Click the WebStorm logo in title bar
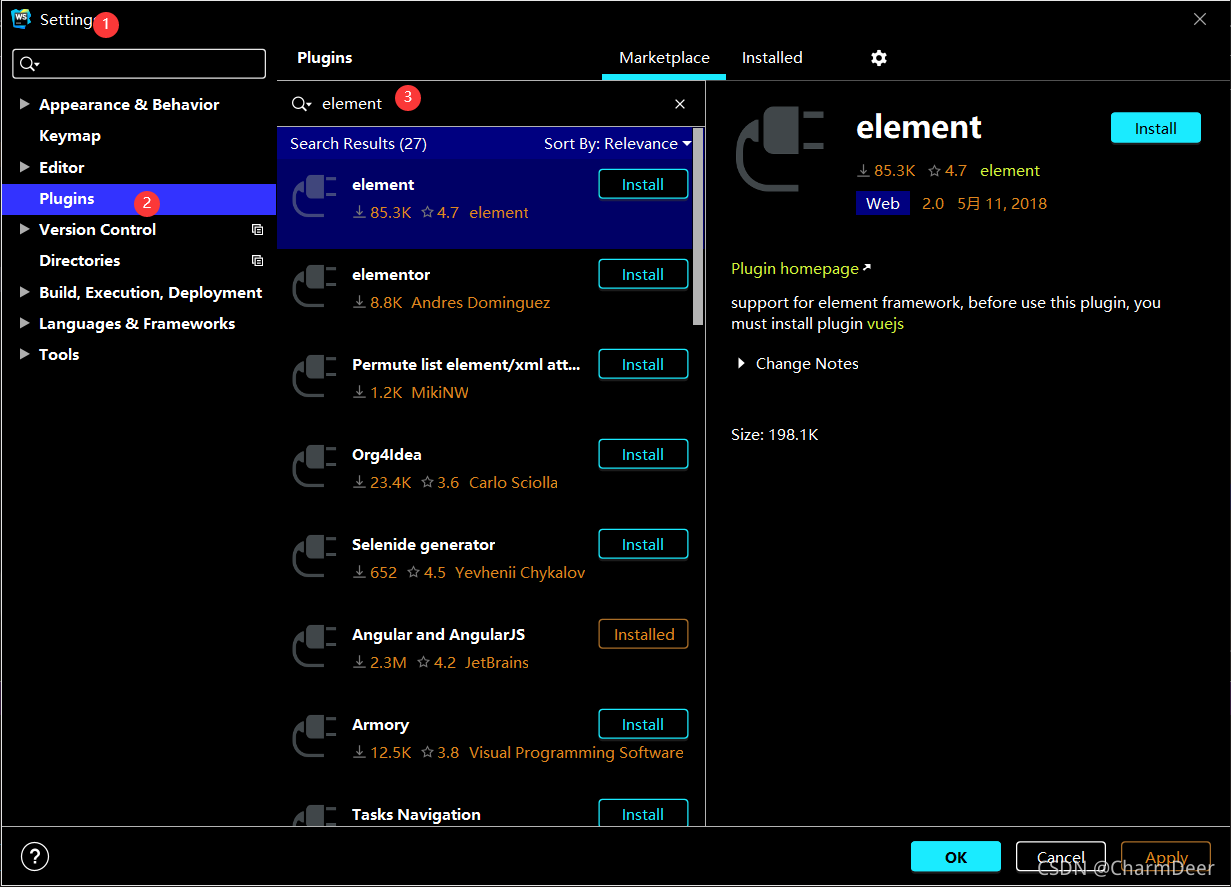 [x=21, y=19]
